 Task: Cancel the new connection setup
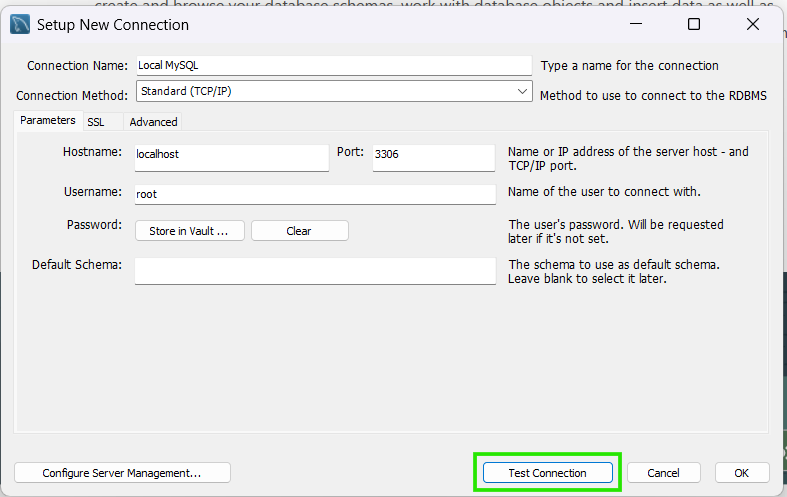[x=664, y=473]
